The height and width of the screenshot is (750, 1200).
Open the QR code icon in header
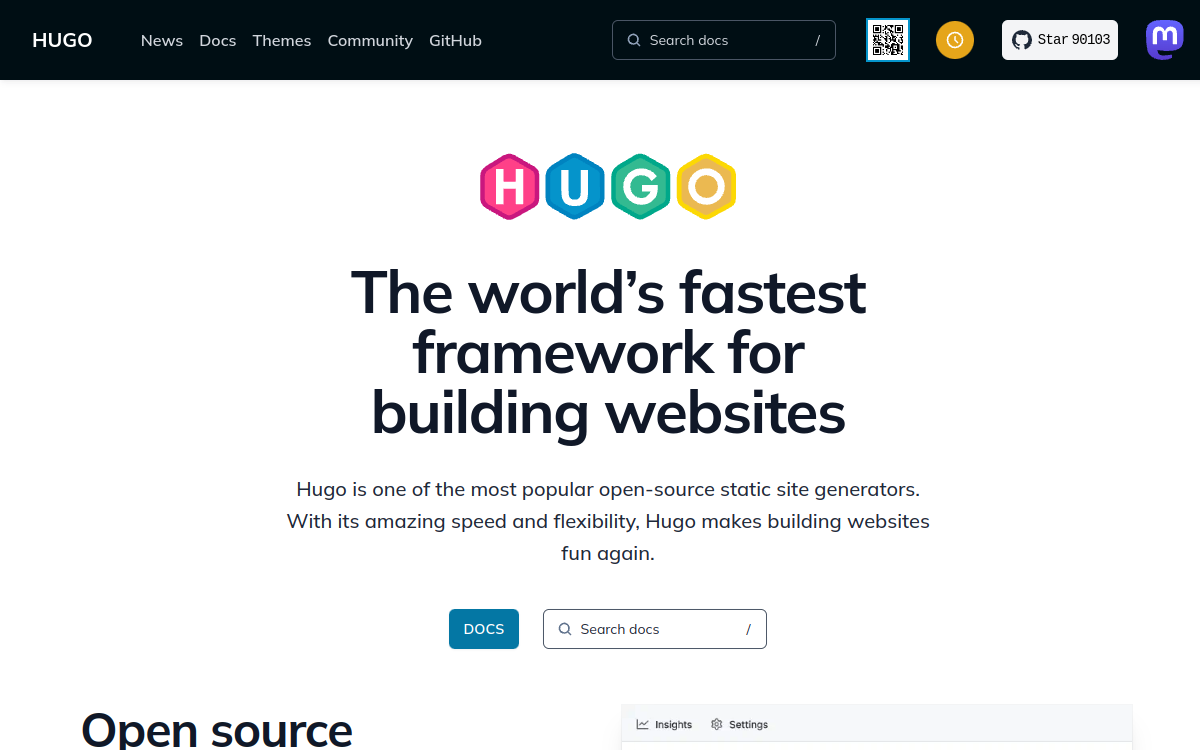pyautogui.click(x=888, y=40)
